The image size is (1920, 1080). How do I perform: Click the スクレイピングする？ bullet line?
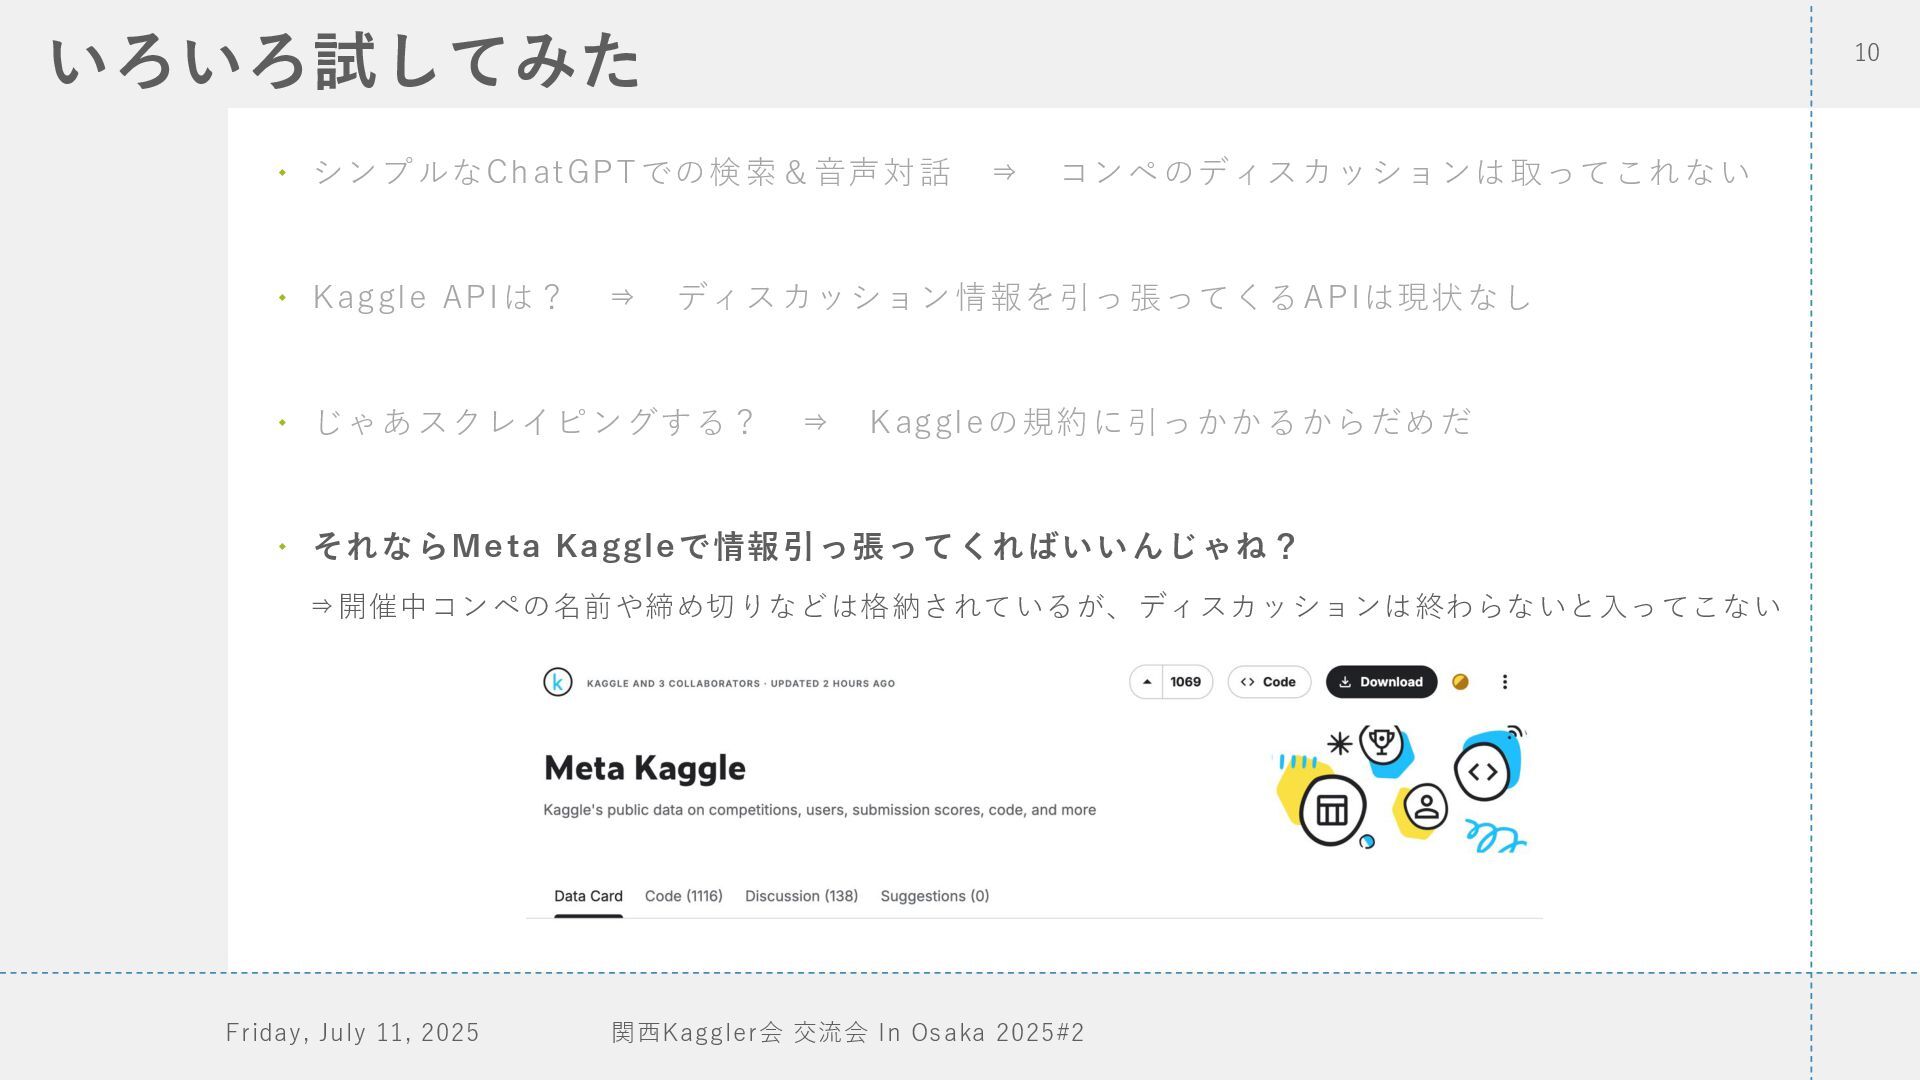(x=892, y=422)
